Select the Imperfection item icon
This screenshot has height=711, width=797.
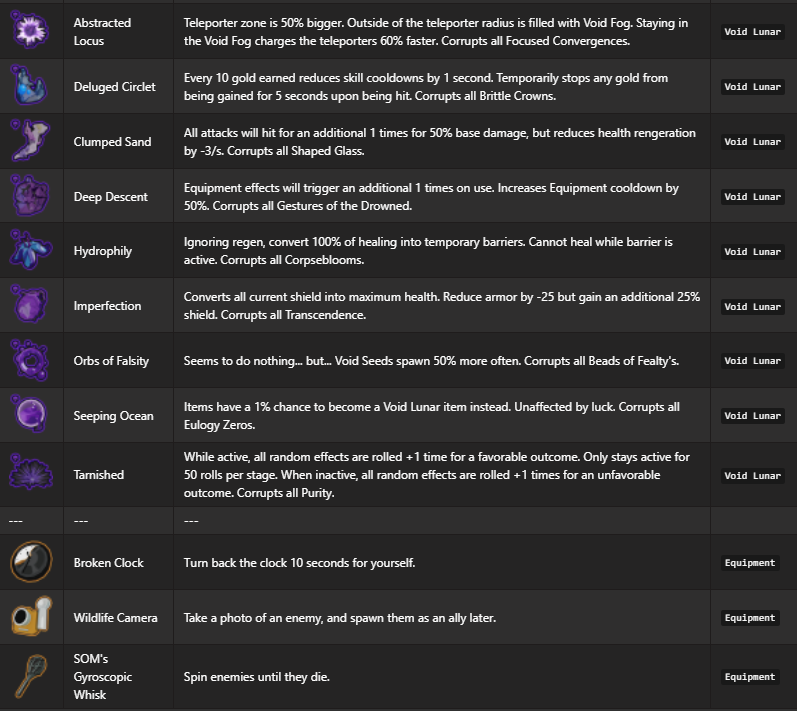coord(28,305)
